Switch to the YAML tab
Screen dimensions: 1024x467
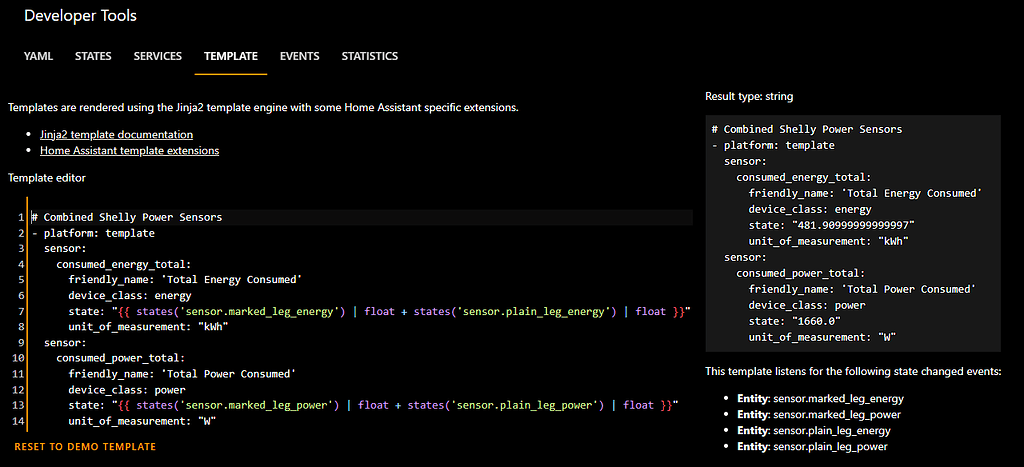pos(38,56)
